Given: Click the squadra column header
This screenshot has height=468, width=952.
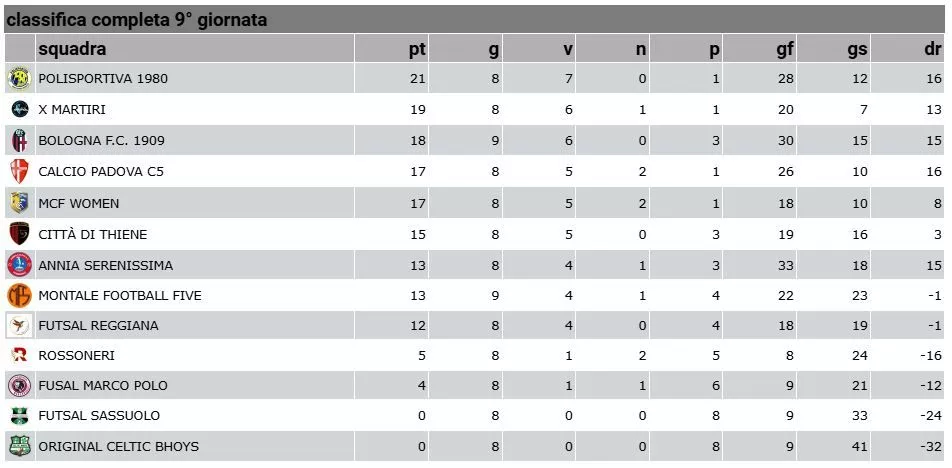Looking at the screenshot, I should tap(72, 49).
